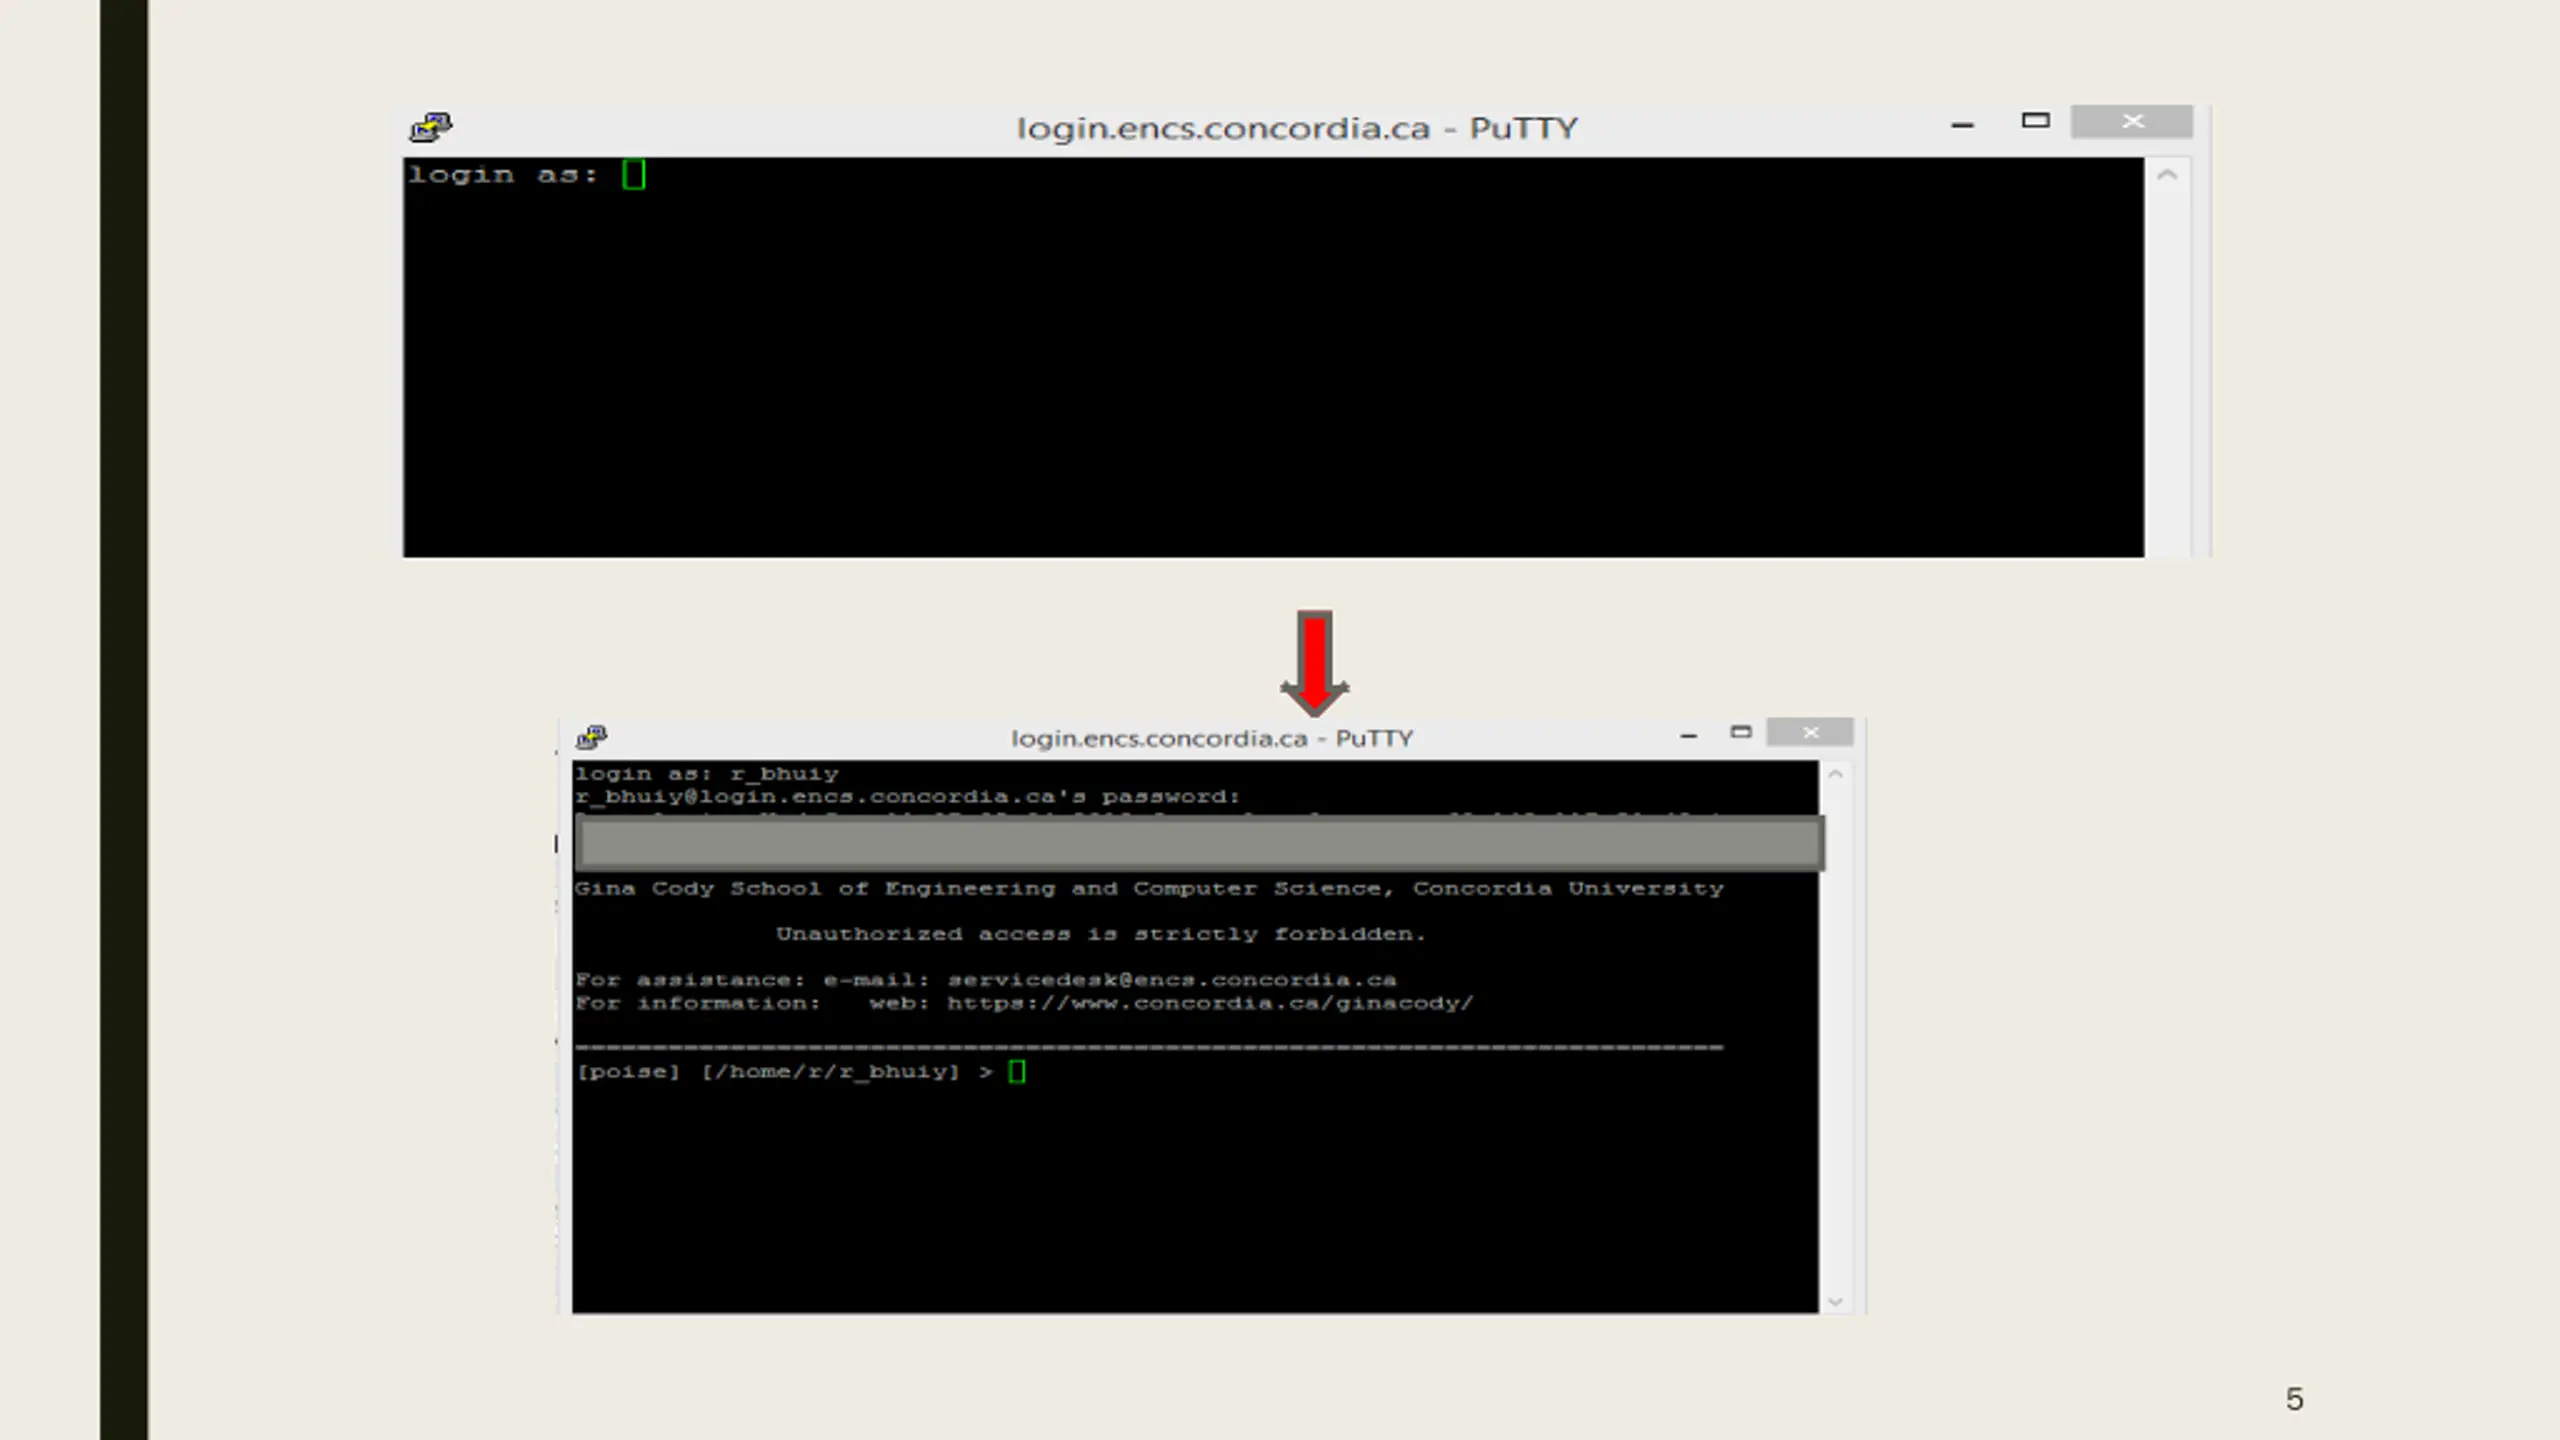This screenshot has height=1440, width=2560.
Task: Minimize the upper PuTTY window
Action: (x=1962, y=125)
